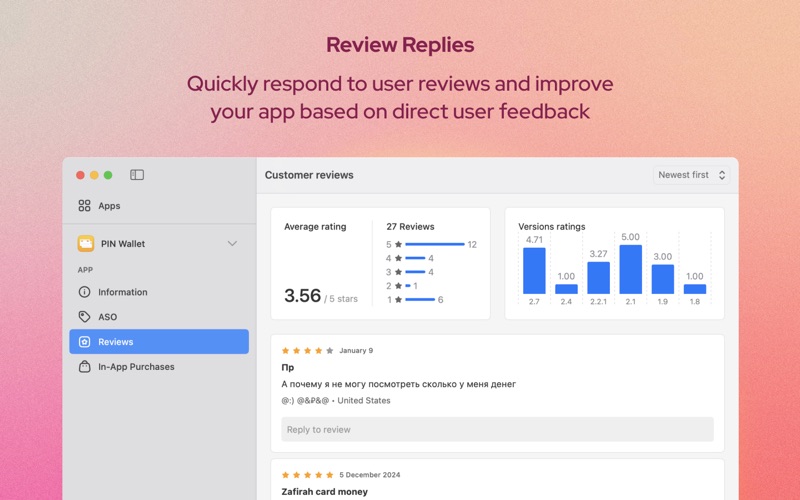Click the 5 star rating bar
Image resolution: width=800 pixels, height=500 pixels.
tap(435, 244)
